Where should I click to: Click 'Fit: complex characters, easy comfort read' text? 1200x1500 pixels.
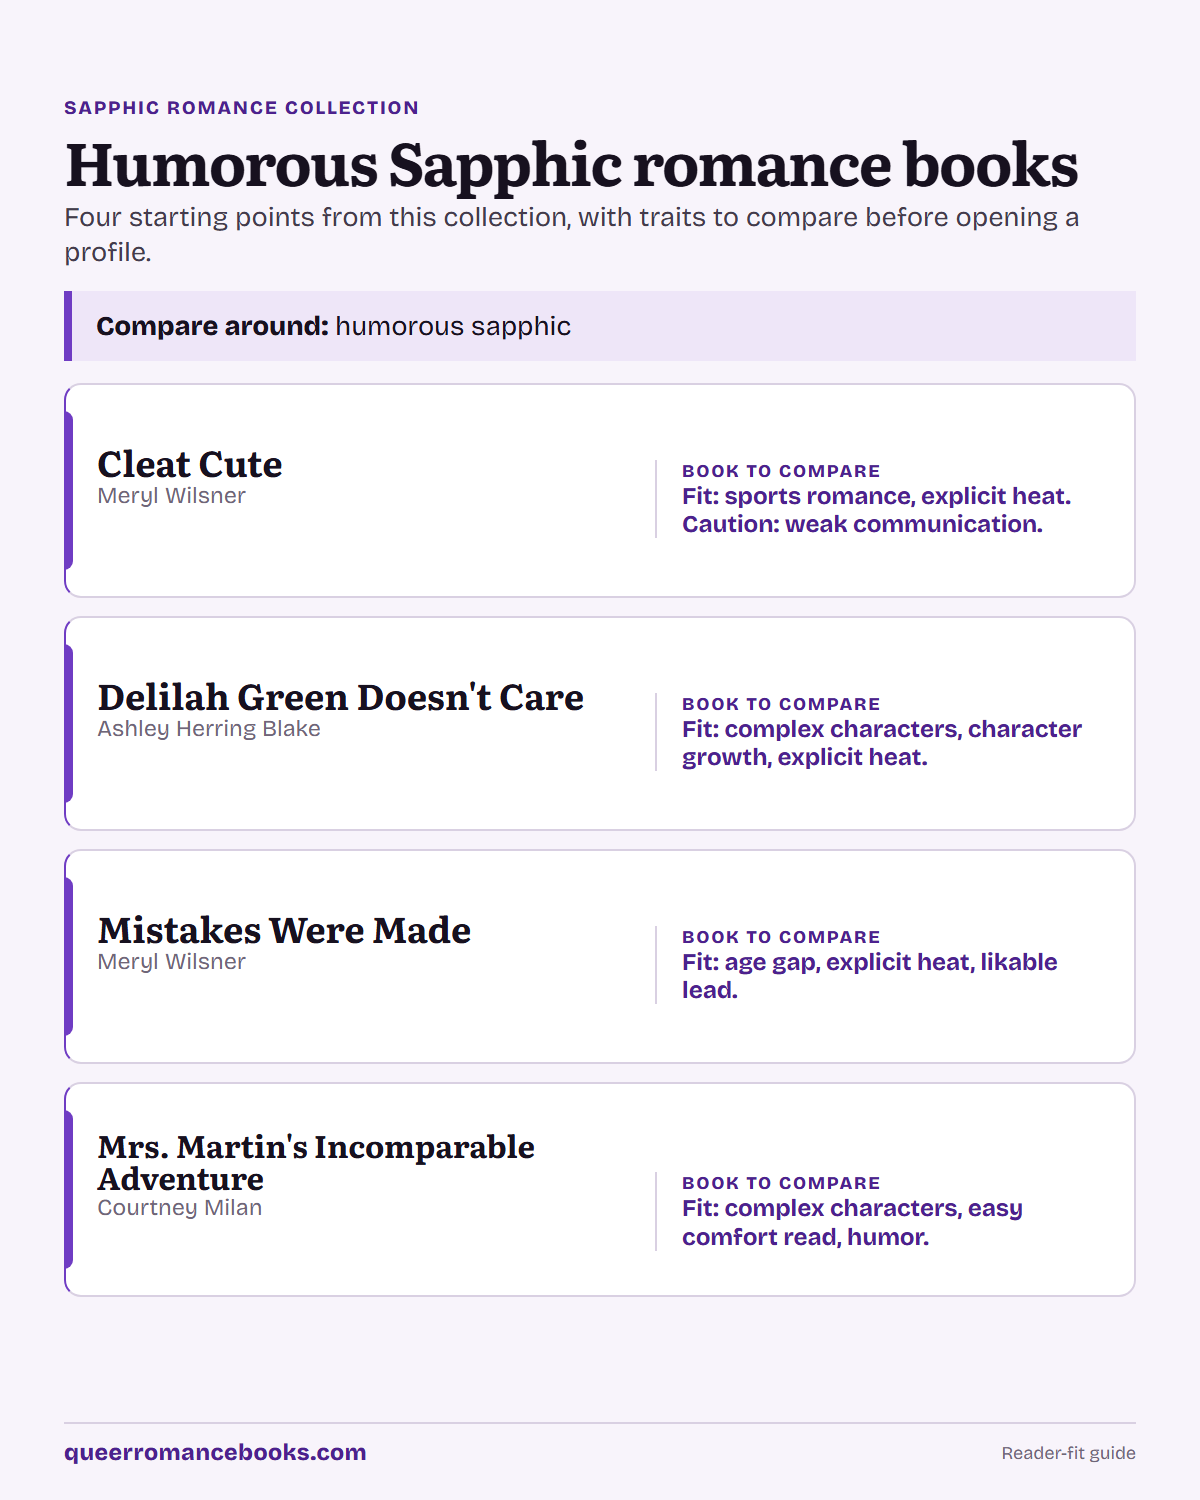click(852, 1222)
